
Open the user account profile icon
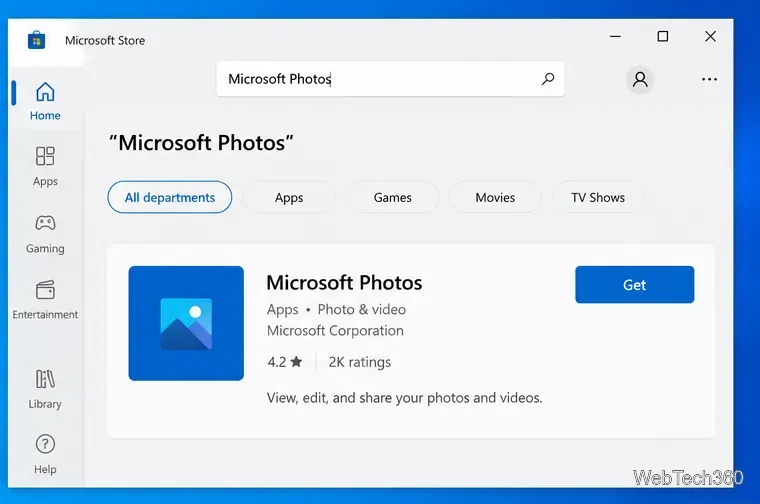pos(640,79)
